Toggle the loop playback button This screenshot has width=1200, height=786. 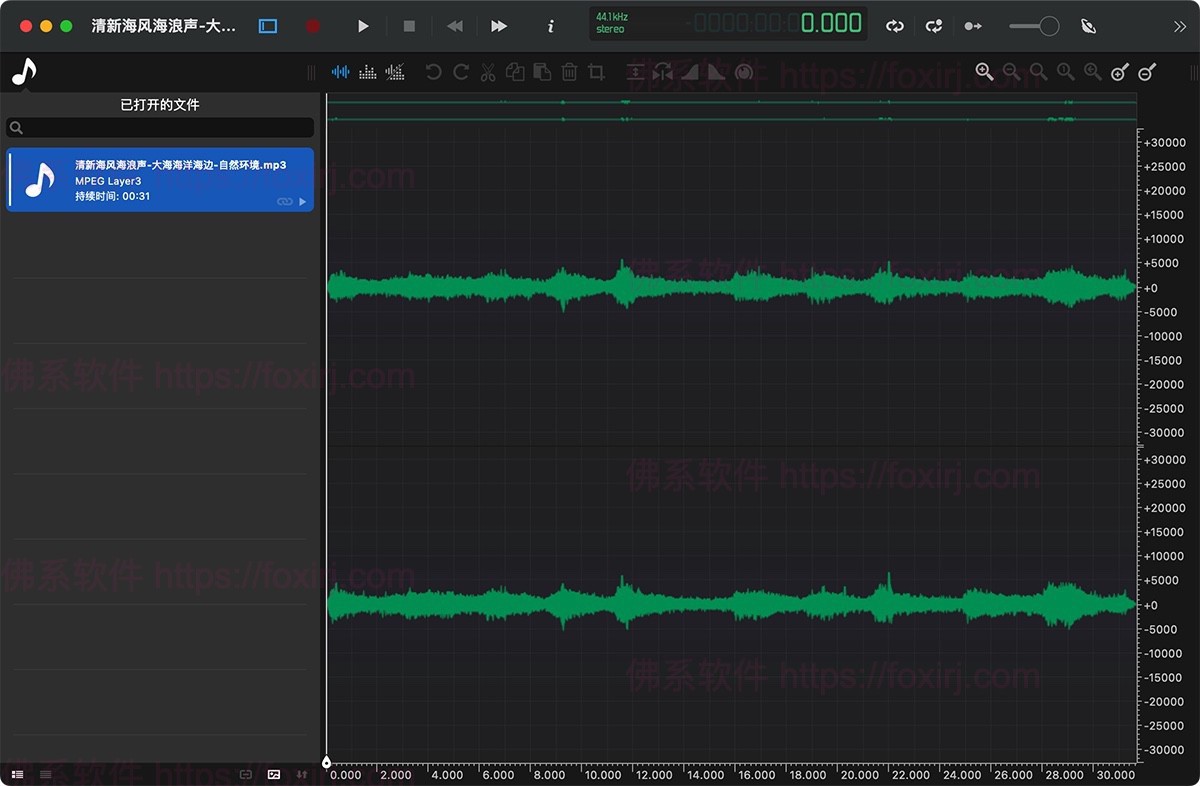click(895, 26)
